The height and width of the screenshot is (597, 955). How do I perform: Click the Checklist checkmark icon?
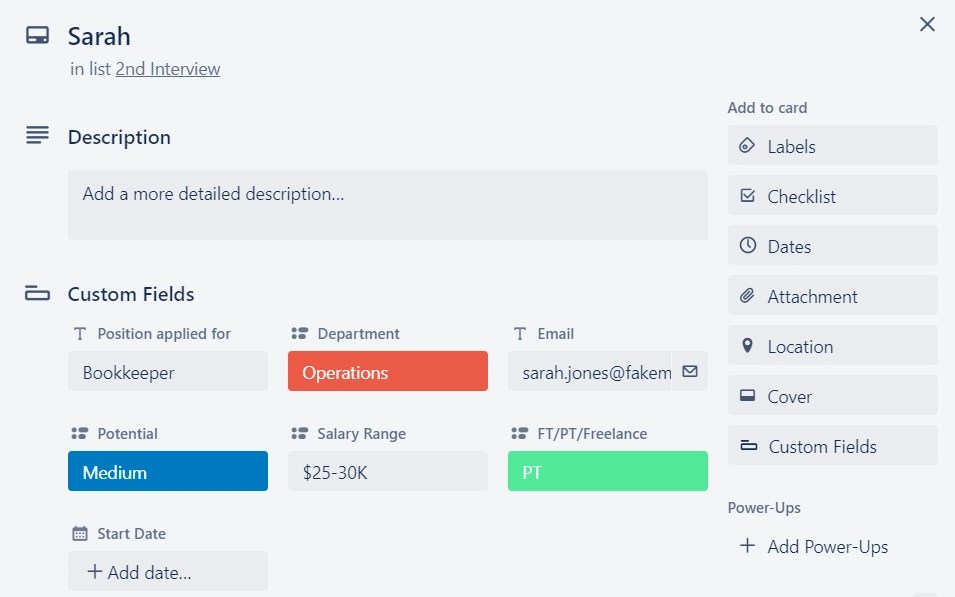point(747,196)
